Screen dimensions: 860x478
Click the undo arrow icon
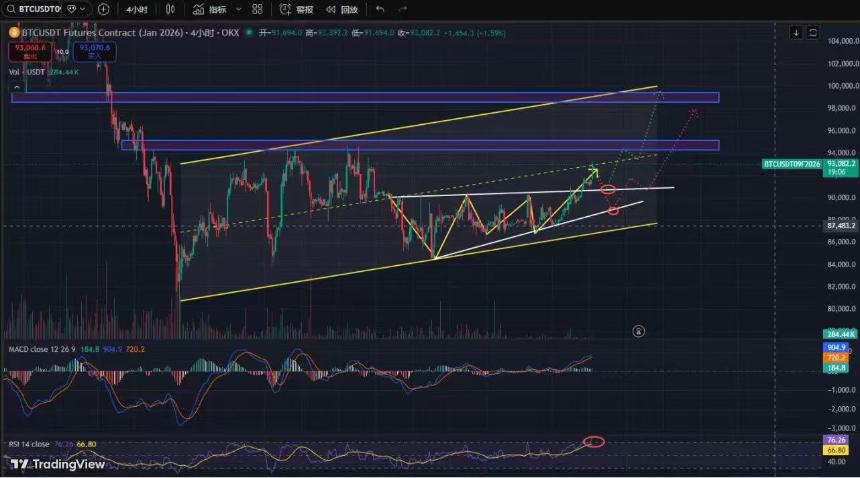[380, 9]
